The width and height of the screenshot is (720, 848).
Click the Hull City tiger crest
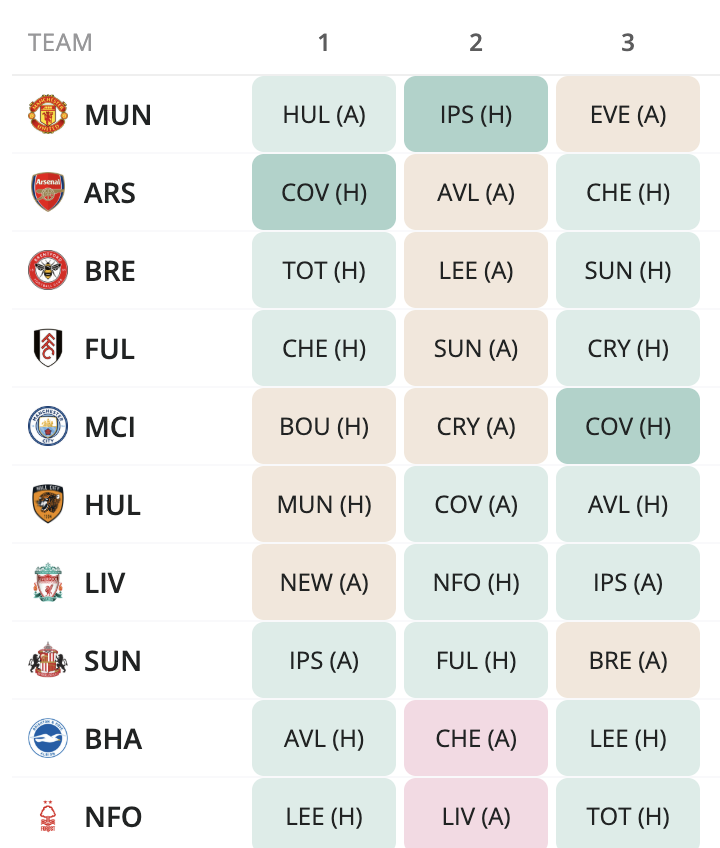point(48,504)
